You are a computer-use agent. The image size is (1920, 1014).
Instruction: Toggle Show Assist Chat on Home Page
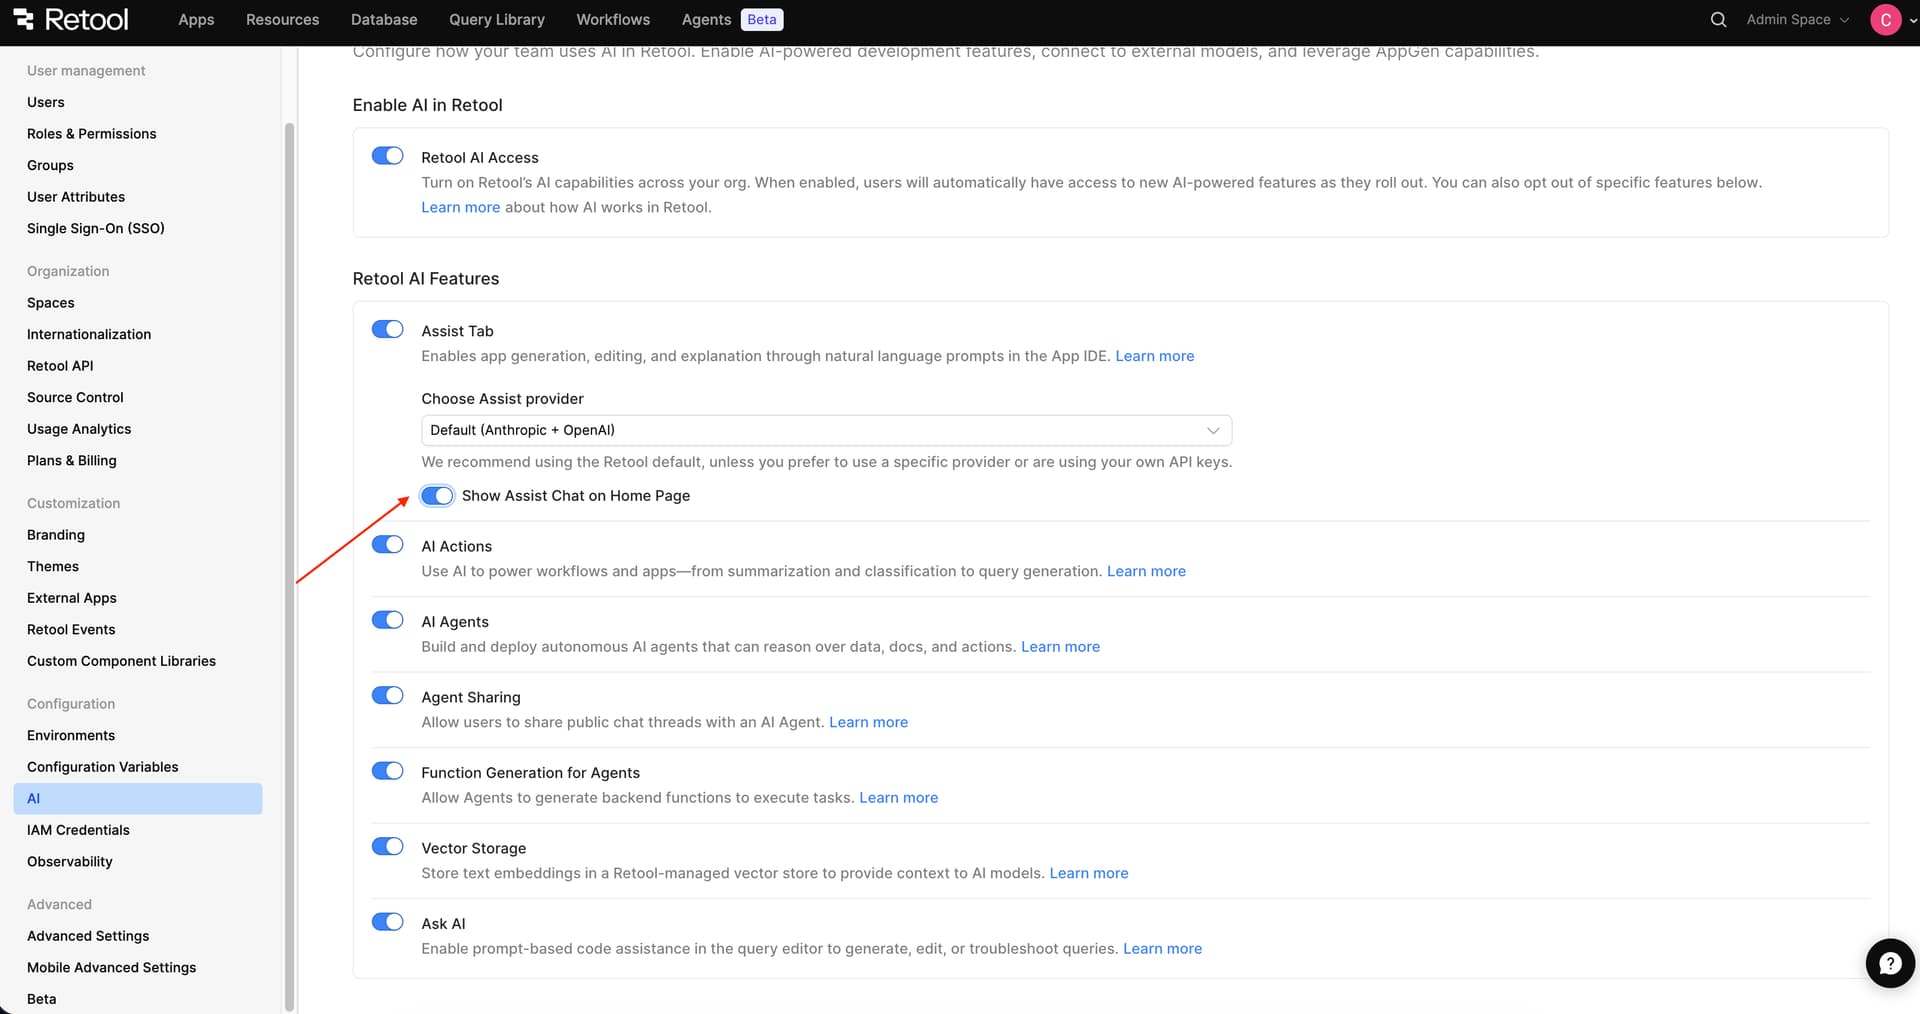[x=437, y=496]
